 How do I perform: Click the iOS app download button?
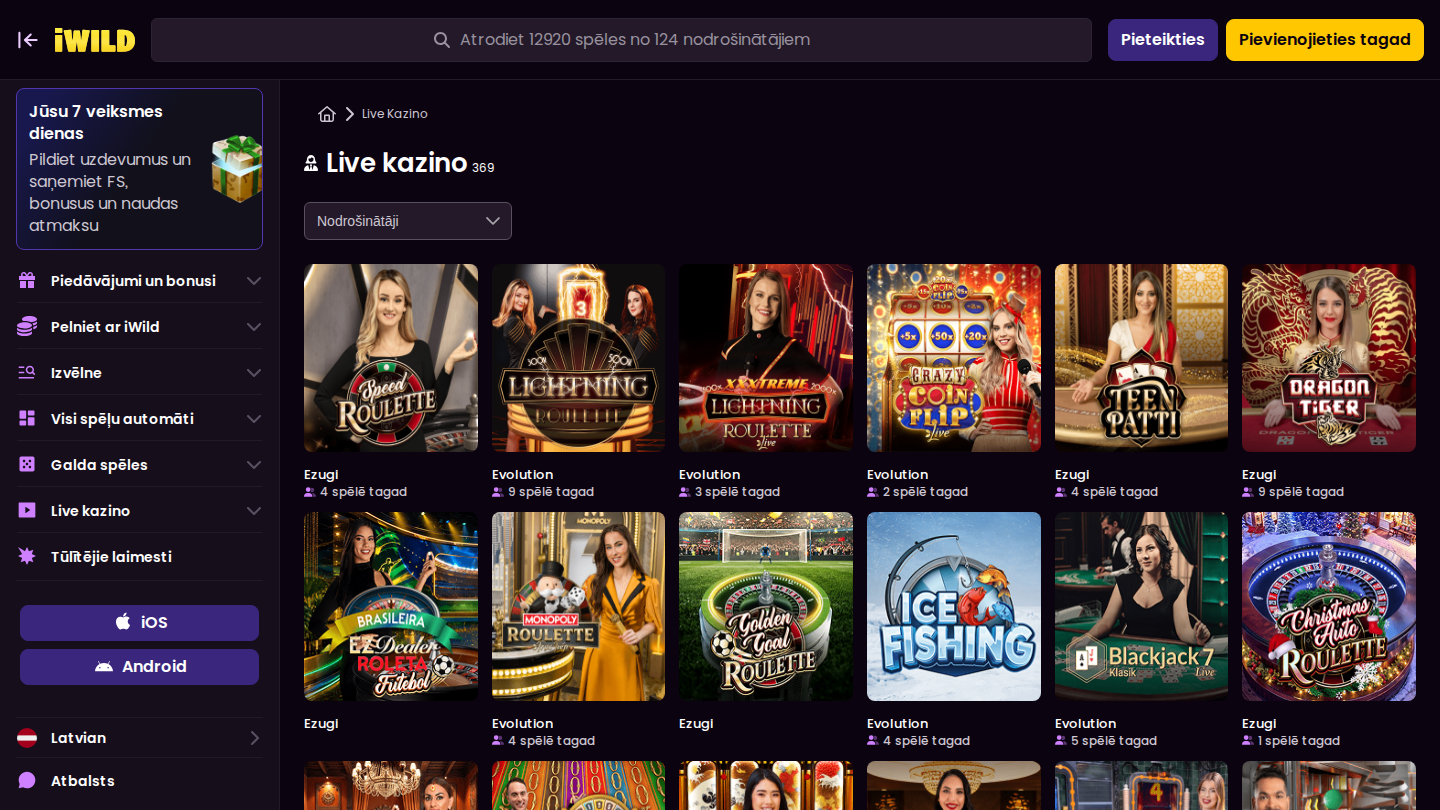pos(140,623)
